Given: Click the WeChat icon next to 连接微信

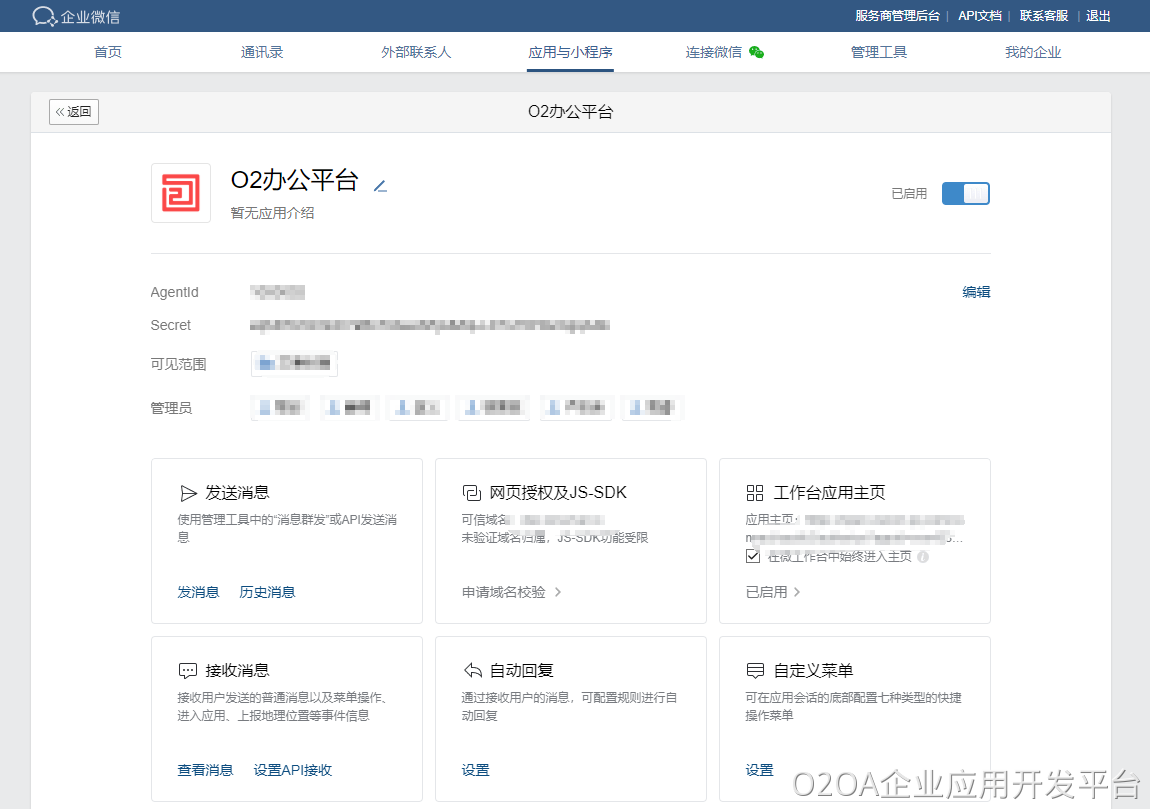Looking at the screenshot, I should pyautogui.click(x=756, y=52).
